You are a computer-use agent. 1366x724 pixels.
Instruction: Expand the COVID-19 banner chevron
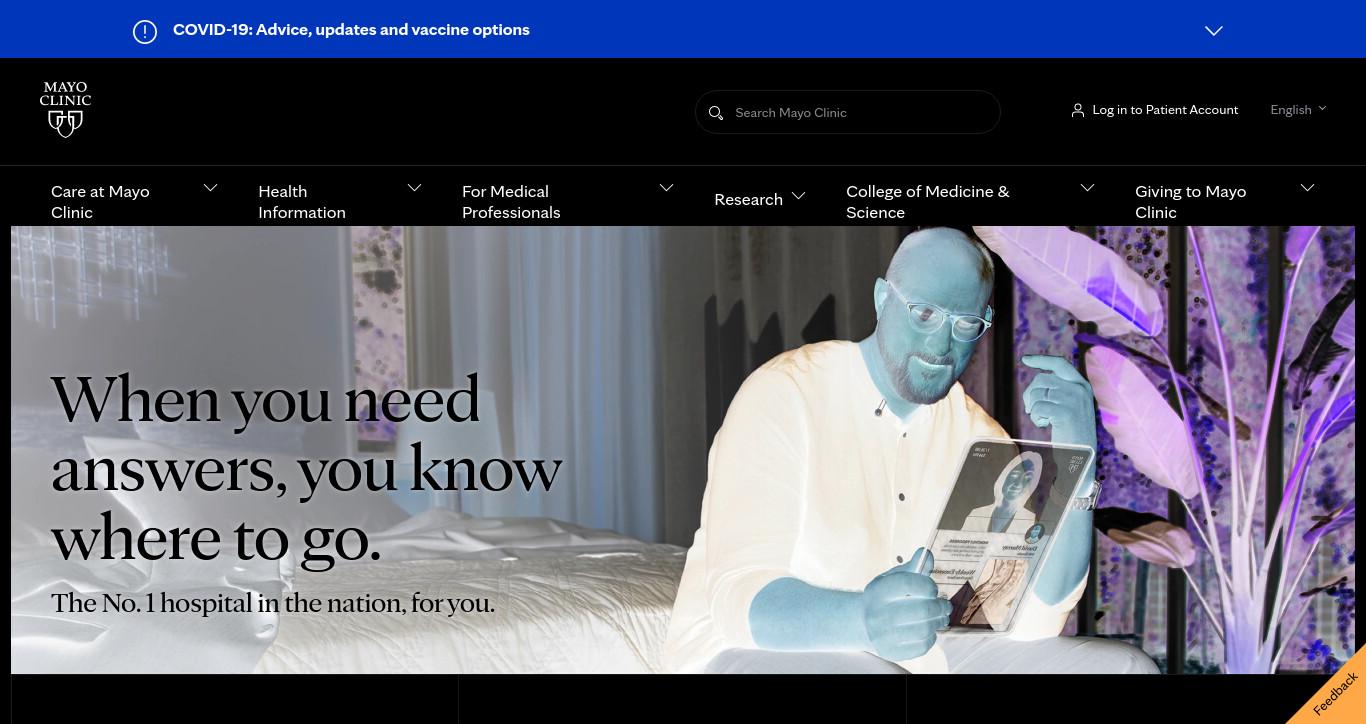1214,31
